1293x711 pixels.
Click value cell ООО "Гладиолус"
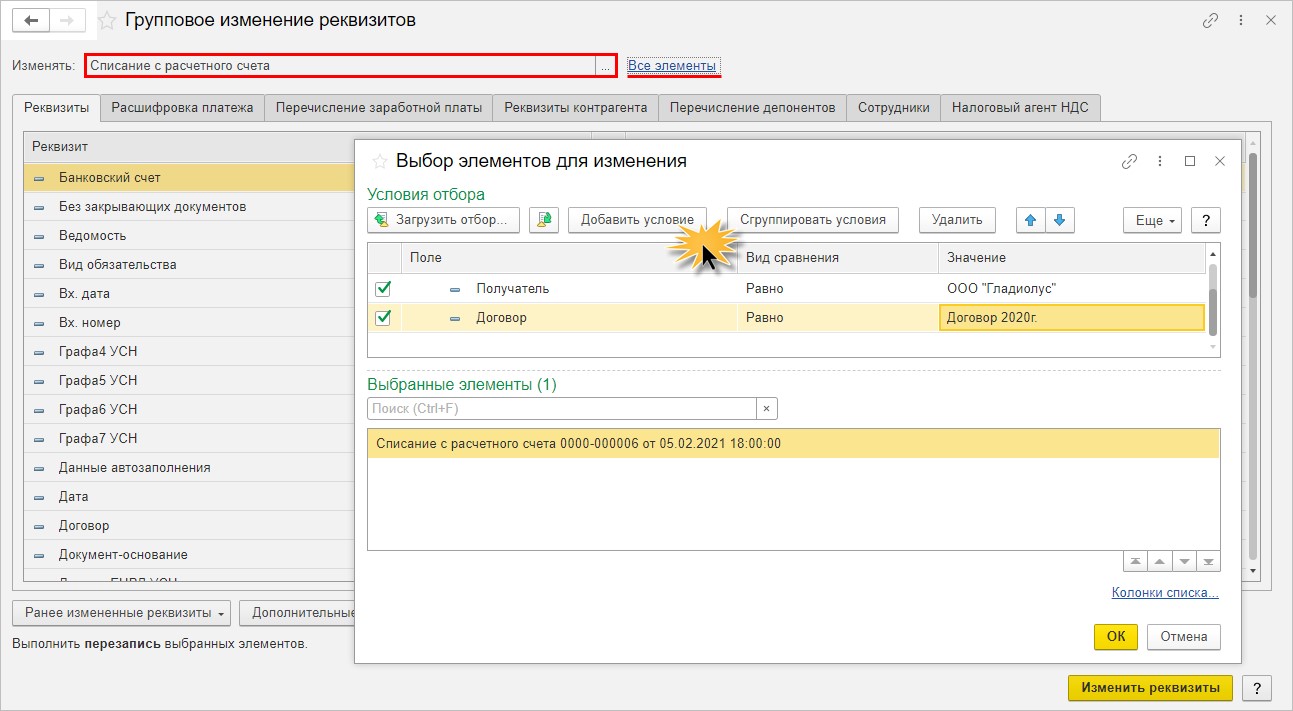click(1072, 289)
